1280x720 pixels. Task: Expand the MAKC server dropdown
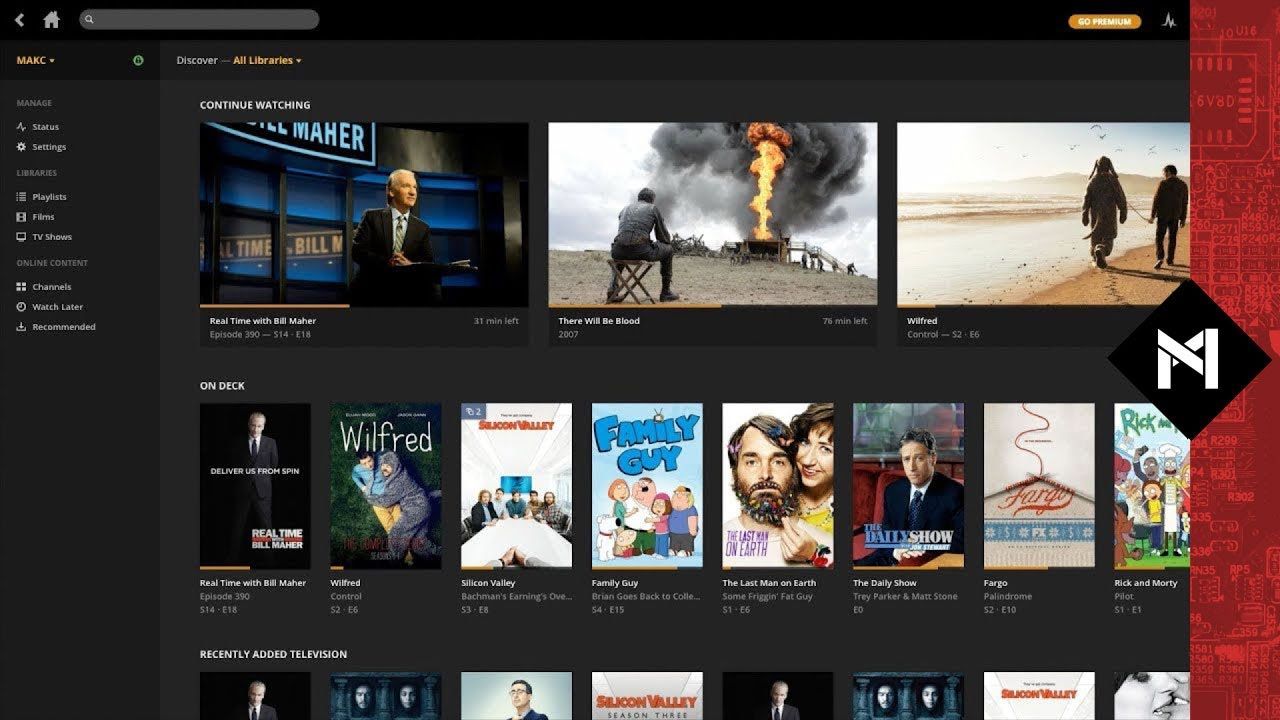click(35, 61)
